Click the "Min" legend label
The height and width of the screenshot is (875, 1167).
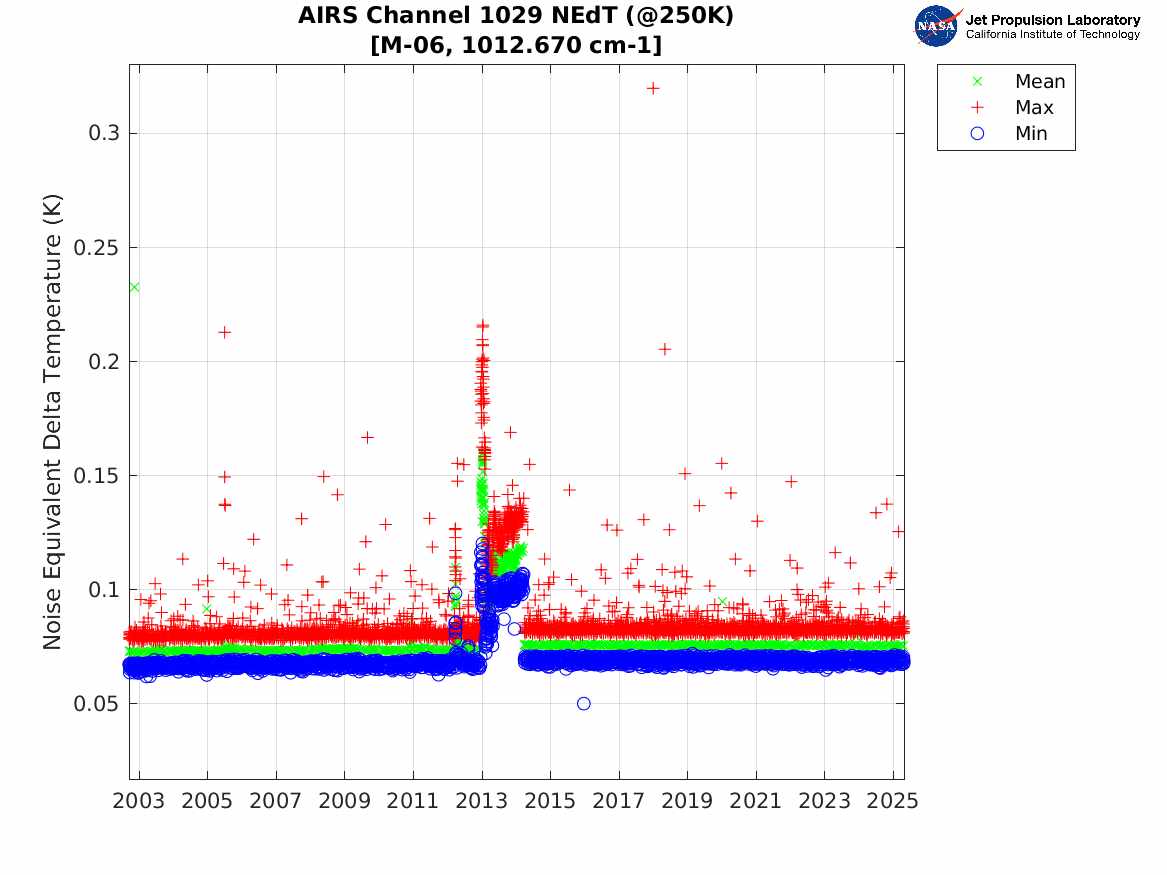1031,133
